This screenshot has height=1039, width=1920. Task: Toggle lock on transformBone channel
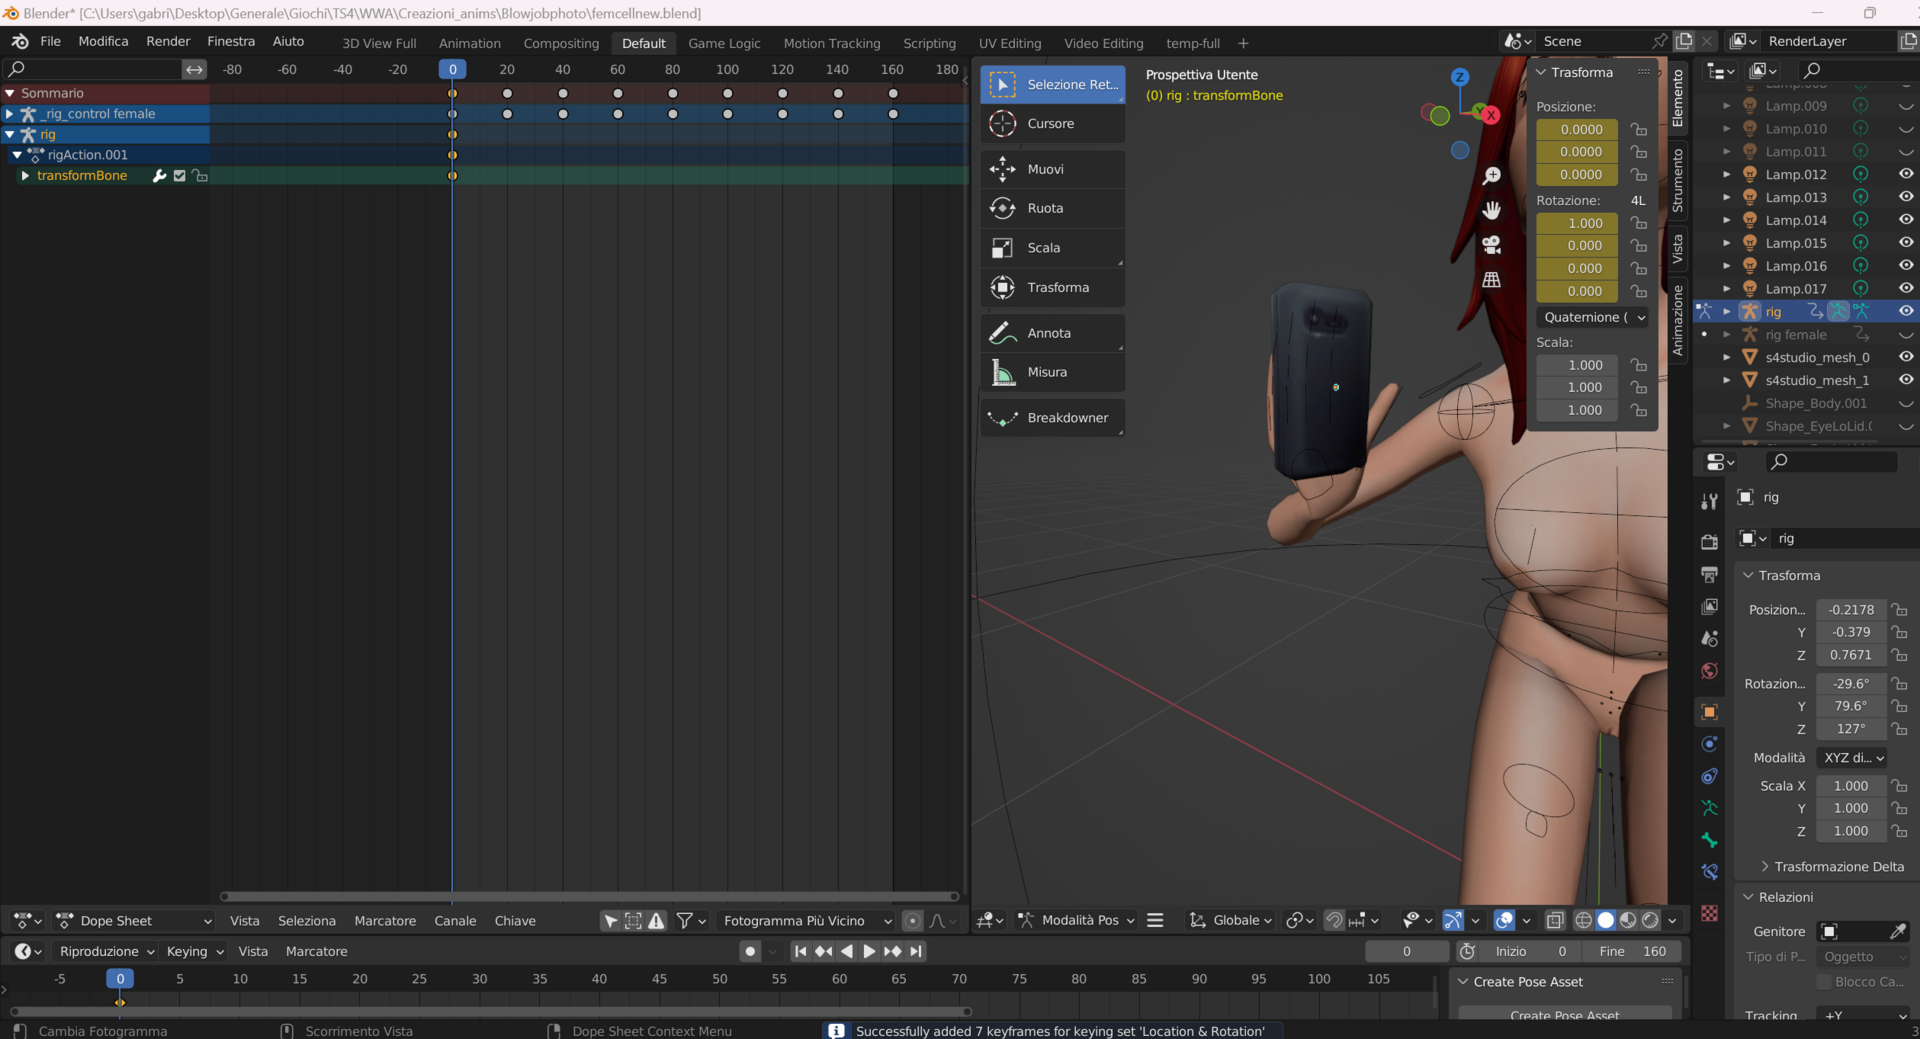[200, 176]
